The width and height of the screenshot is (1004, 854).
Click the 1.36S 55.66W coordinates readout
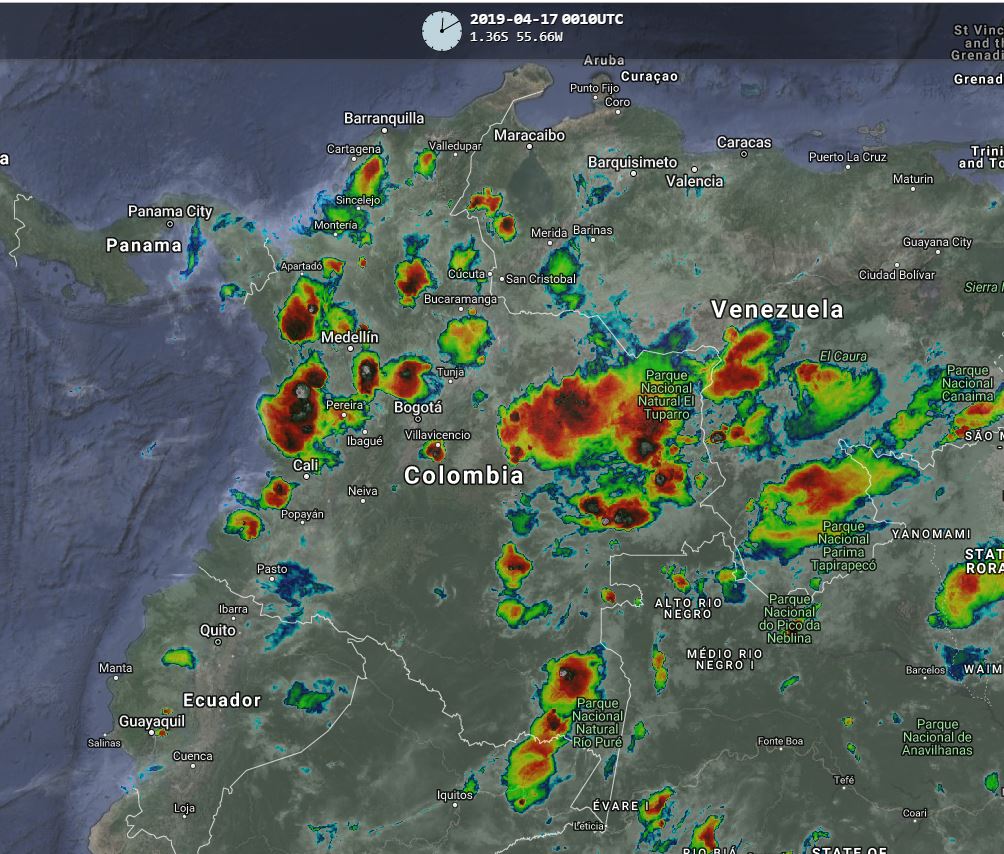click(516, 37)
